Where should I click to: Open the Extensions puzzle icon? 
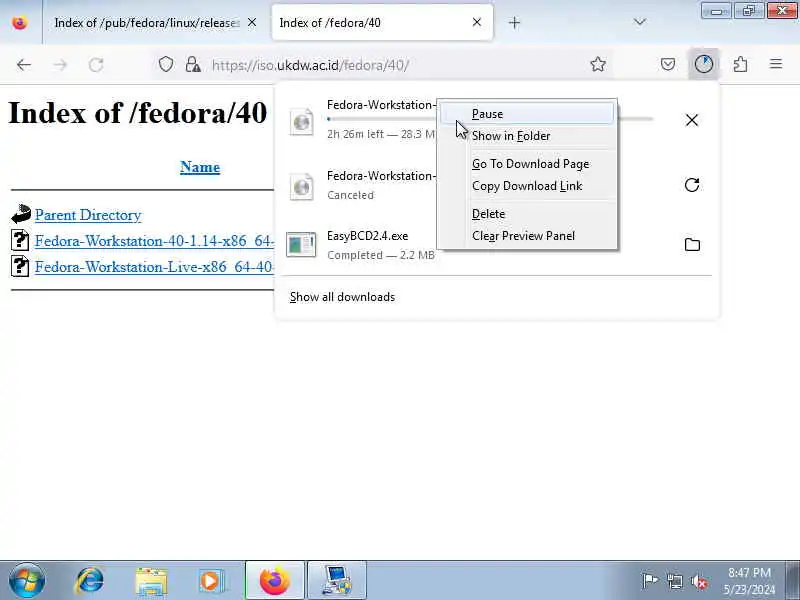click(x=740, y=64)
